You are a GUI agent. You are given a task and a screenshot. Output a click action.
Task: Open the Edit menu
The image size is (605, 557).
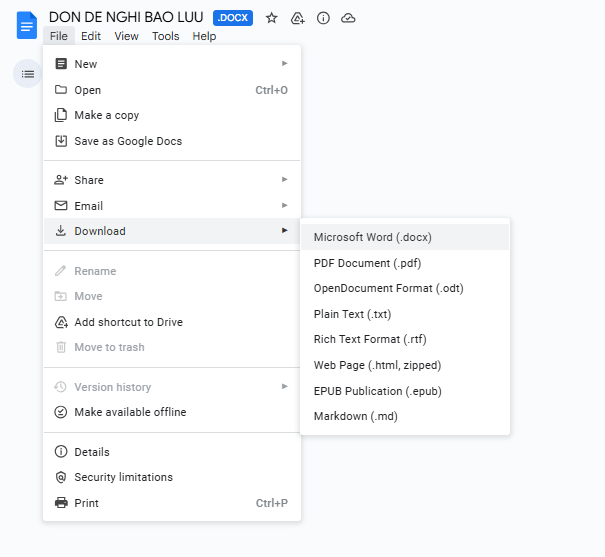pos(91,36)
